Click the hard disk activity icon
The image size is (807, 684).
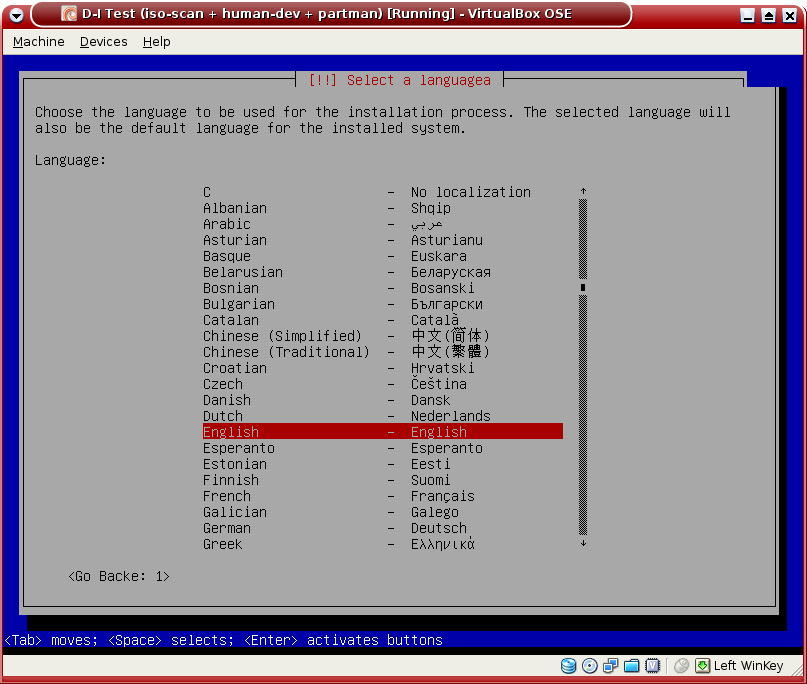pos(569,665)
